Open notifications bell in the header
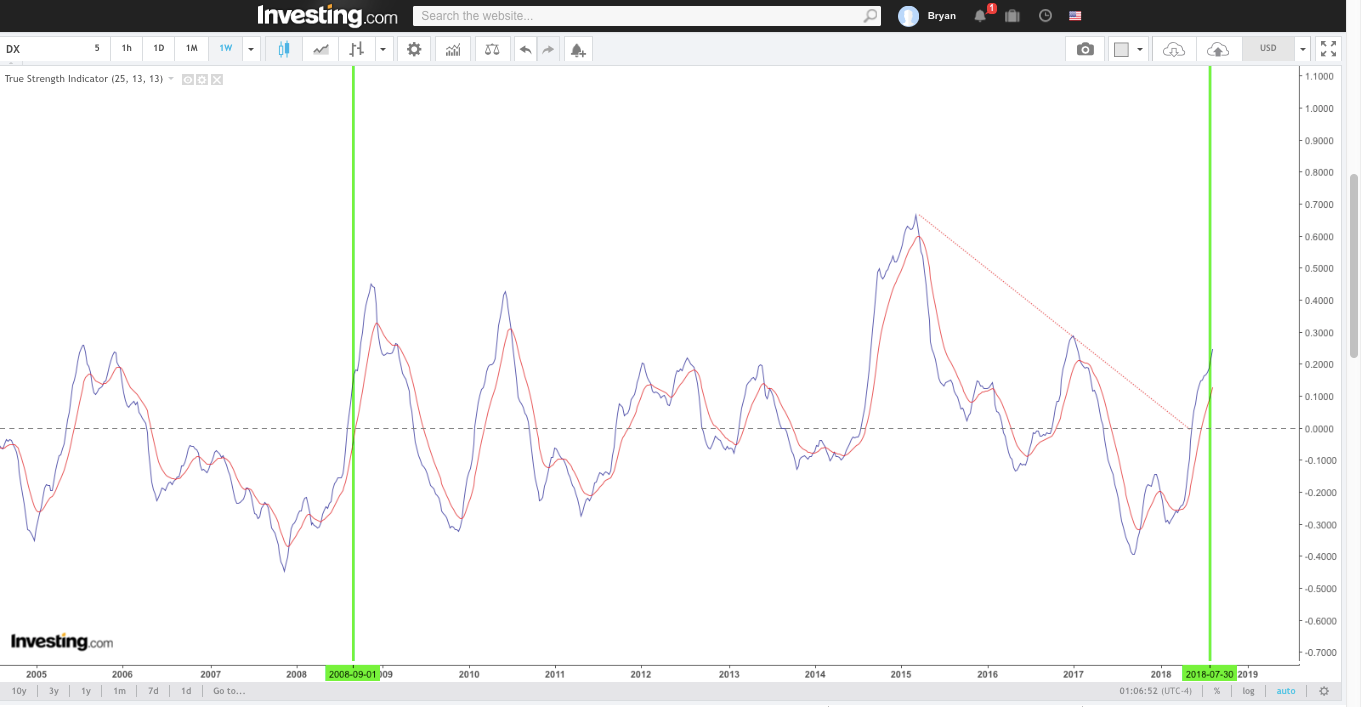This screenshot has height=707, width=1361. pos(980,15)
